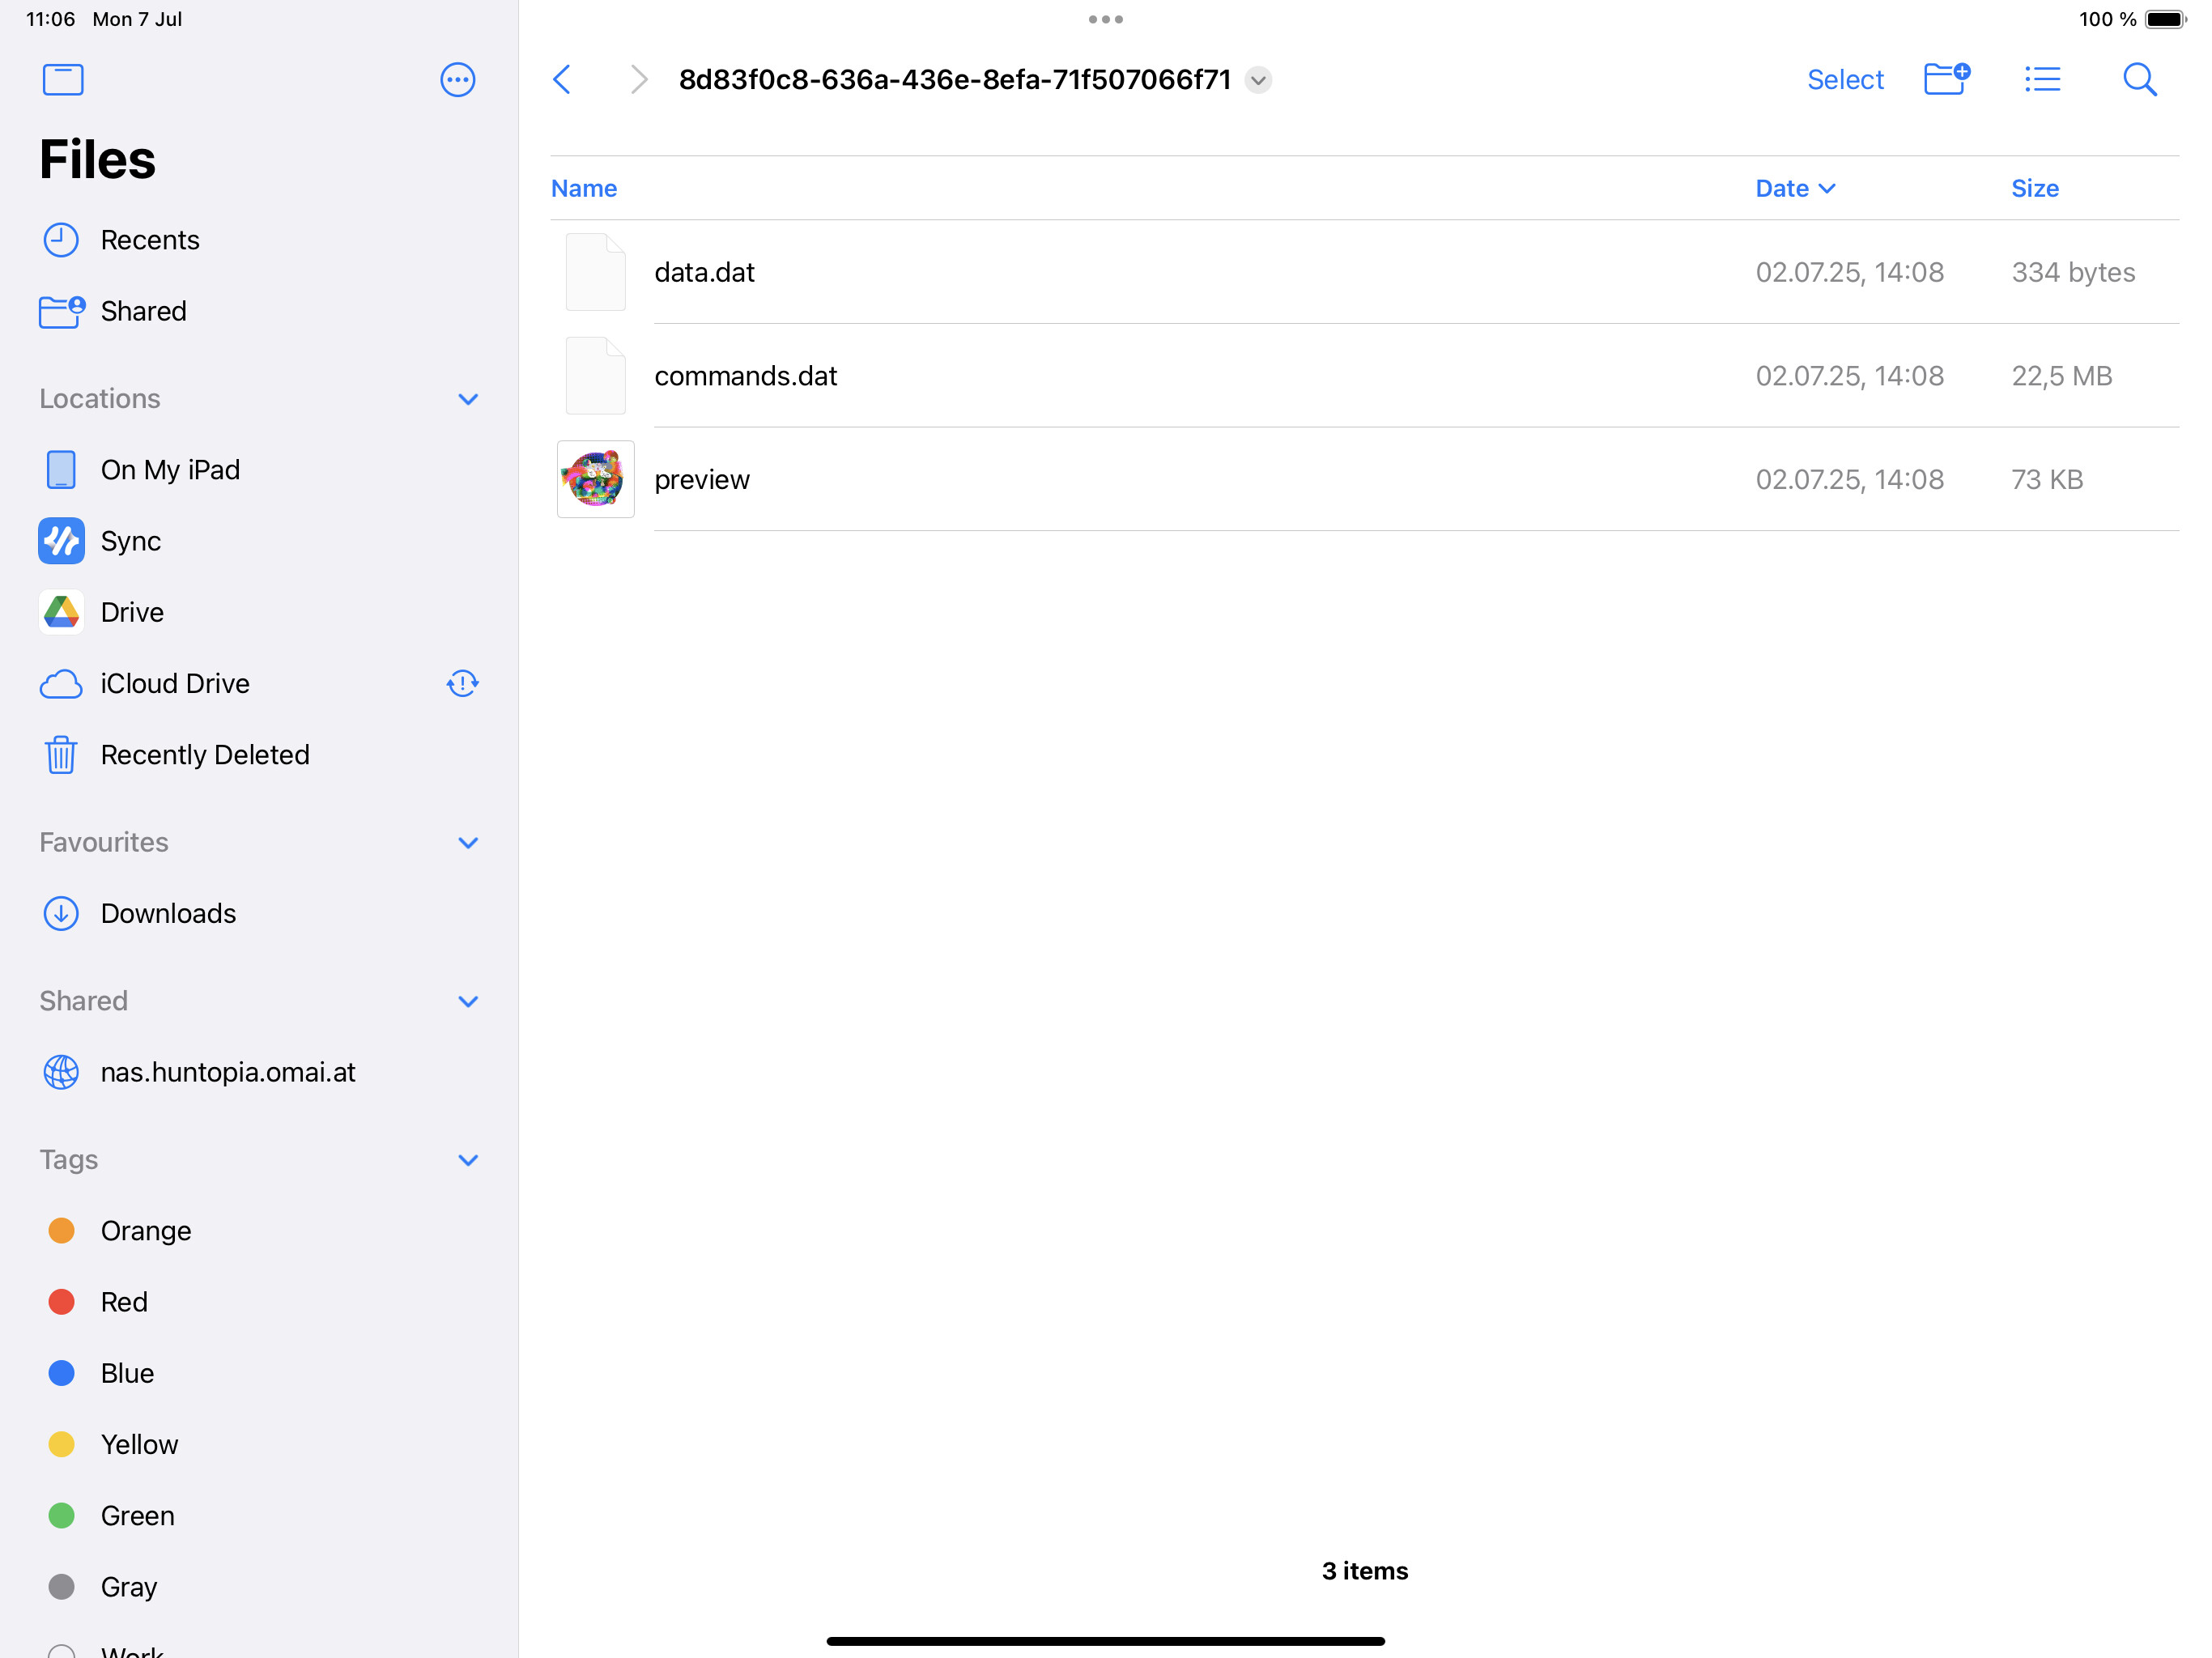The image size is (2212, 1658).
Task: Open the sidebar more options ellipsis
Action: point(457,80)
